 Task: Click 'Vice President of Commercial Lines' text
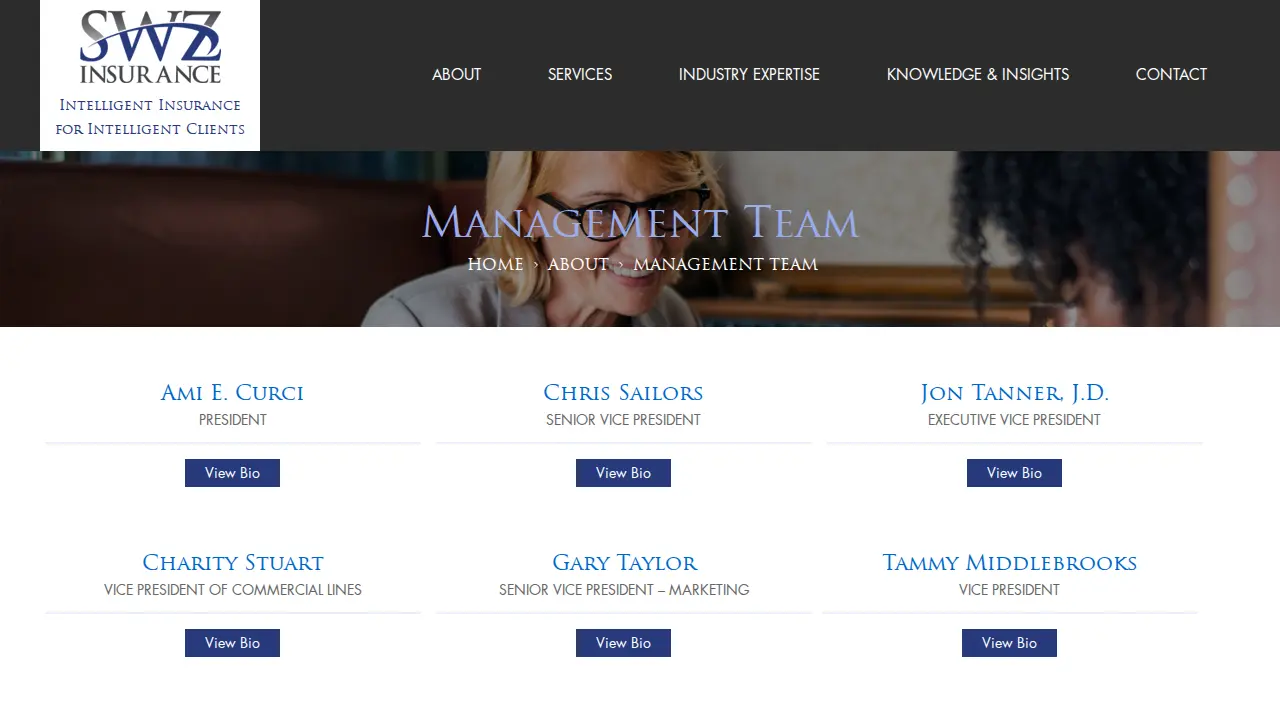(x=232, y=590)
